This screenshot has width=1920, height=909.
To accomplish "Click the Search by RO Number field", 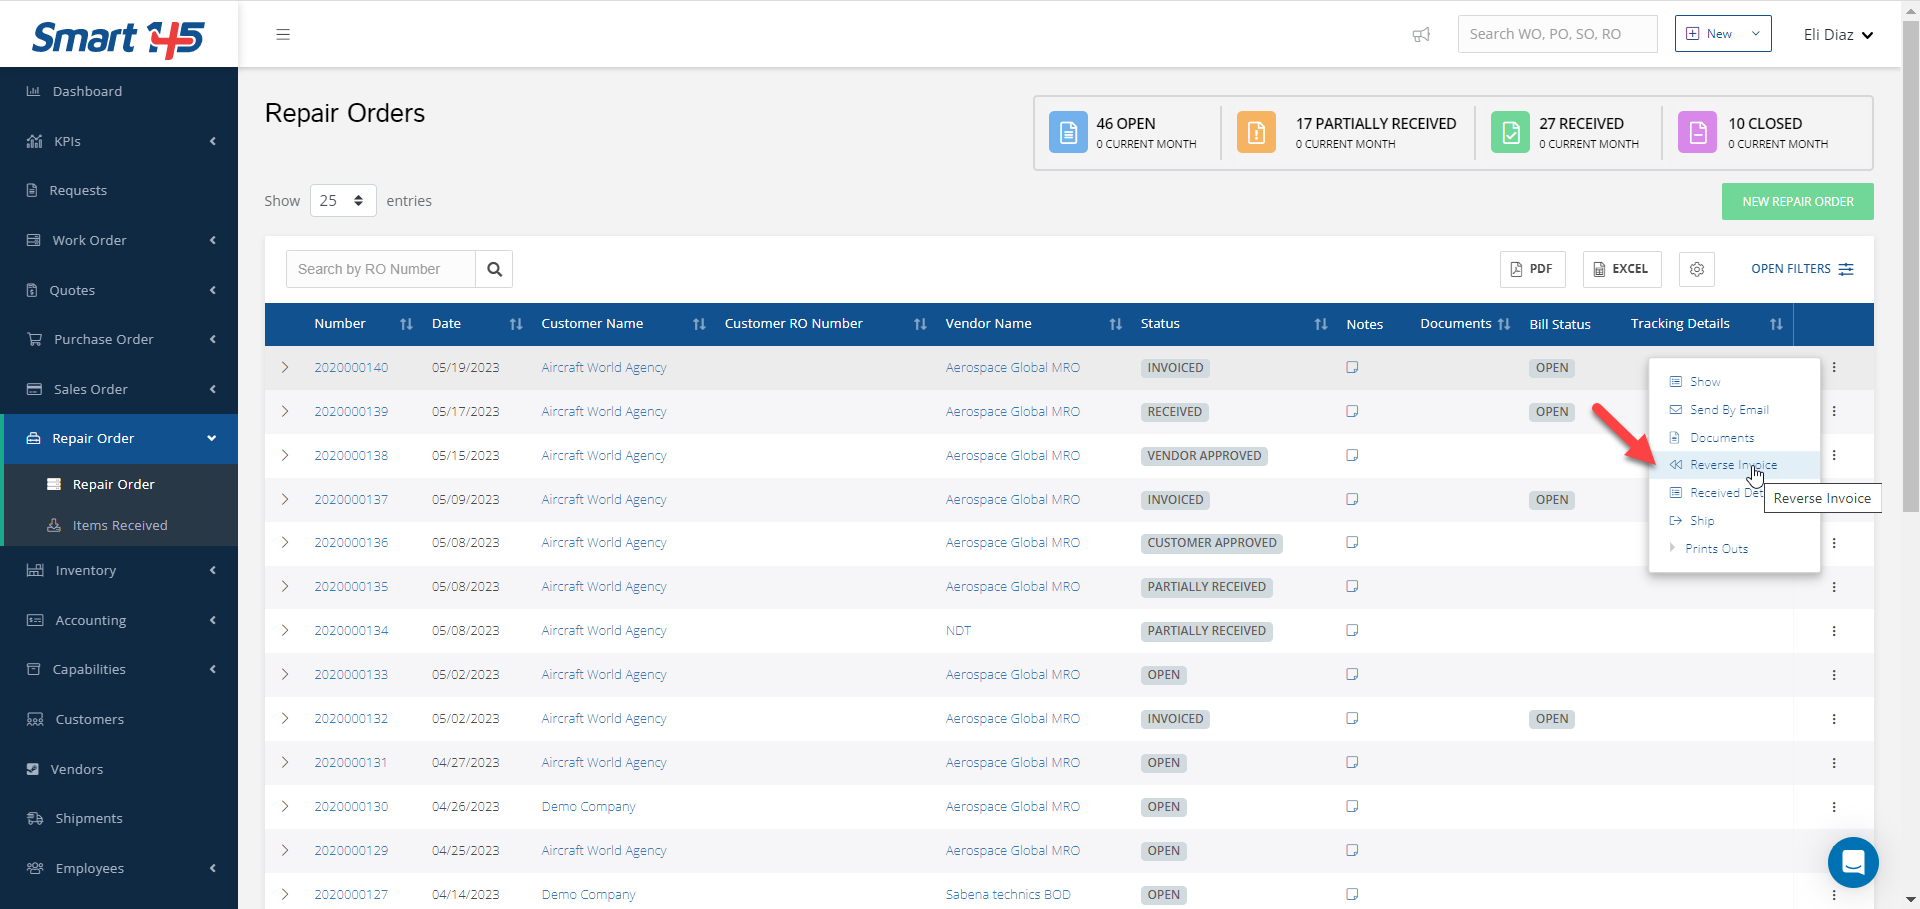I will [381, 269].
